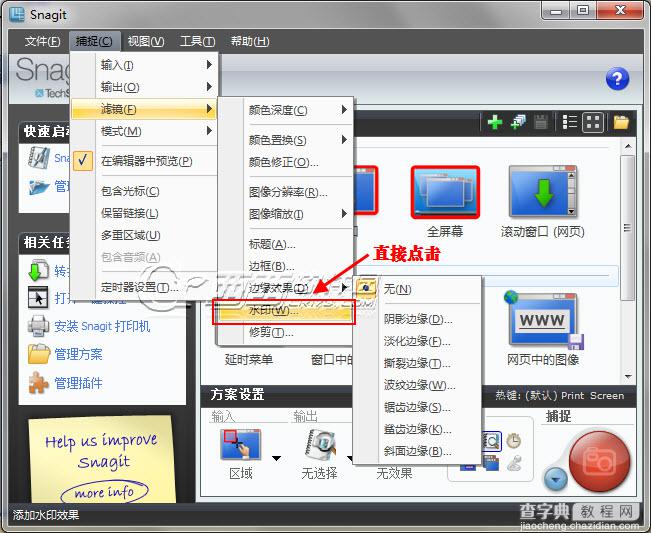Click the green arrow convert images icon
The image size is (651, 533).
[x=38, y=271]
